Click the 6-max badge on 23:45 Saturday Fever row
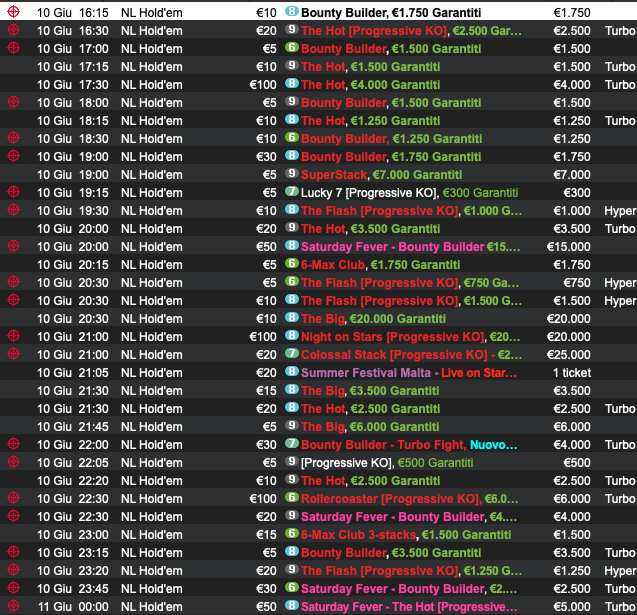 click(x=292, y=587)
